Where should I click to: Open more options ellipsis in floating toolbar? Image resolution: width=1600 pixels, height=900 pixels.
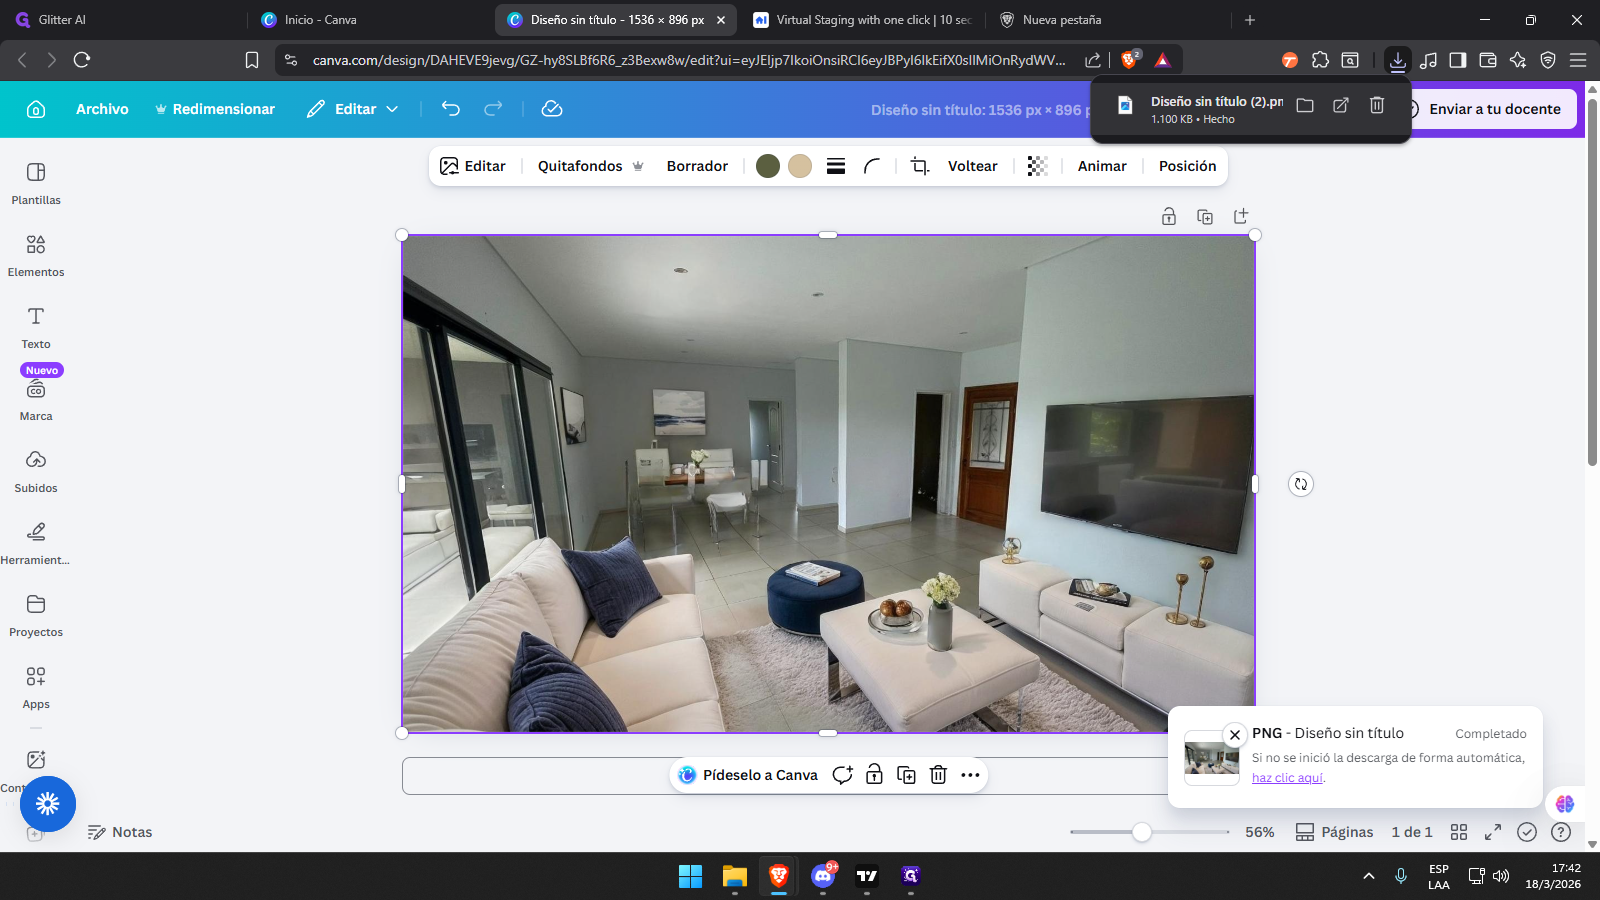[970, 775]
